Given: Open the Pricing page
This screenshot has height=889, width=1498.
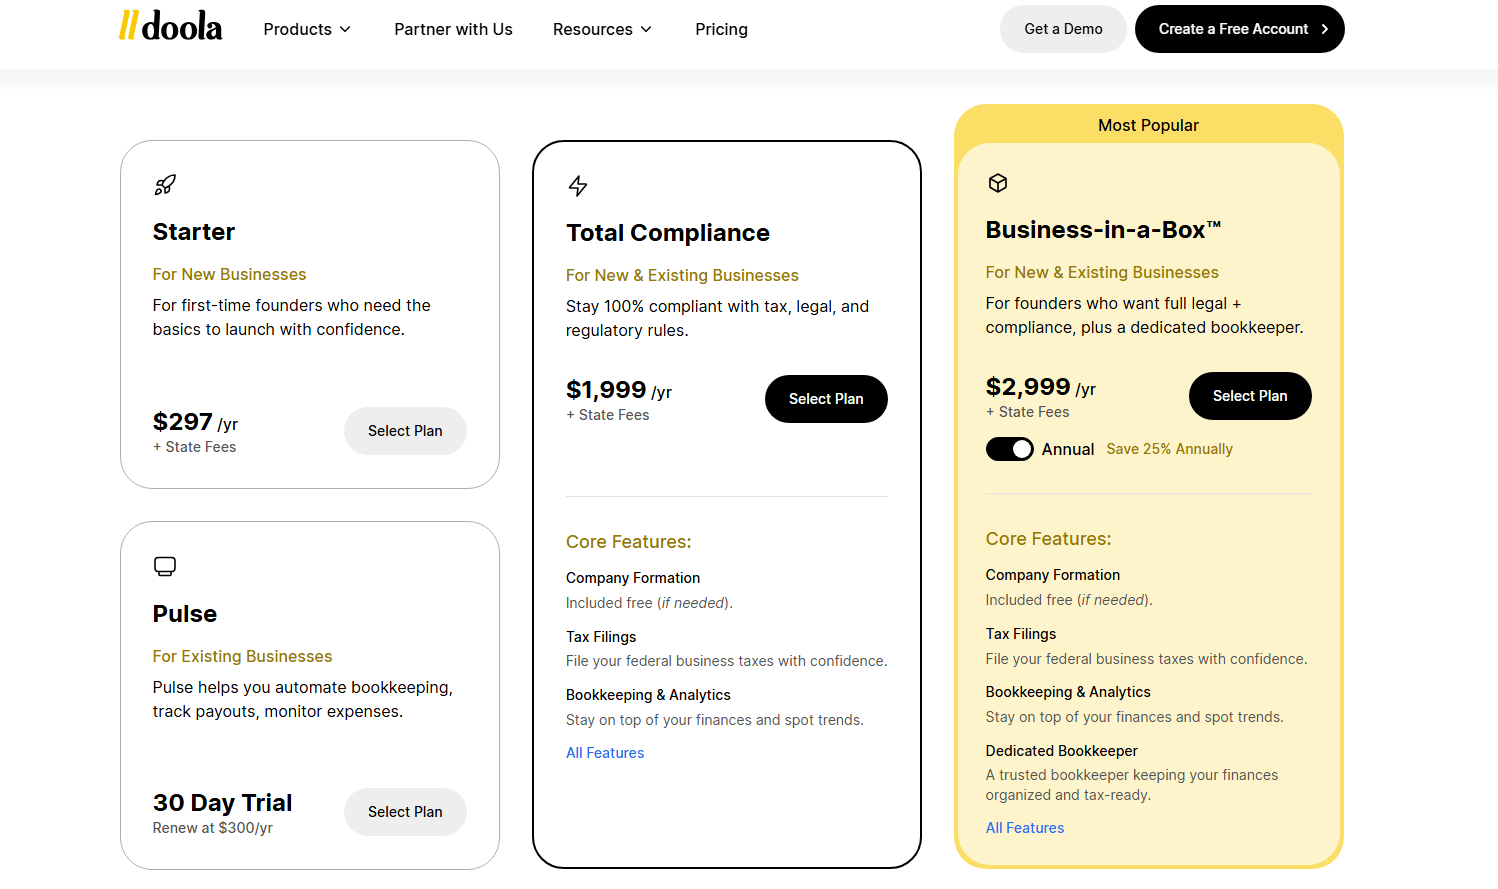Looking at the screenshot, I should pos(721,29).
